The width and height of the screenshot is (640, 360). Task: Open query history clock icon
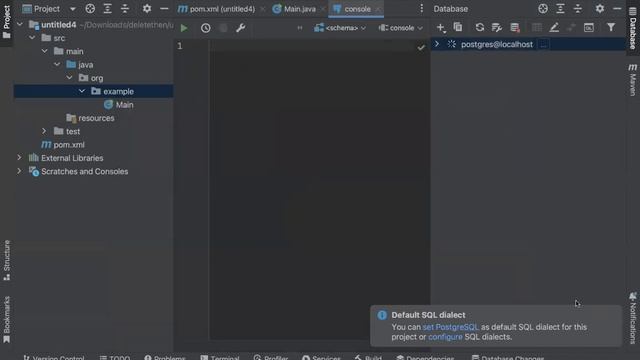tap(205, 28)
